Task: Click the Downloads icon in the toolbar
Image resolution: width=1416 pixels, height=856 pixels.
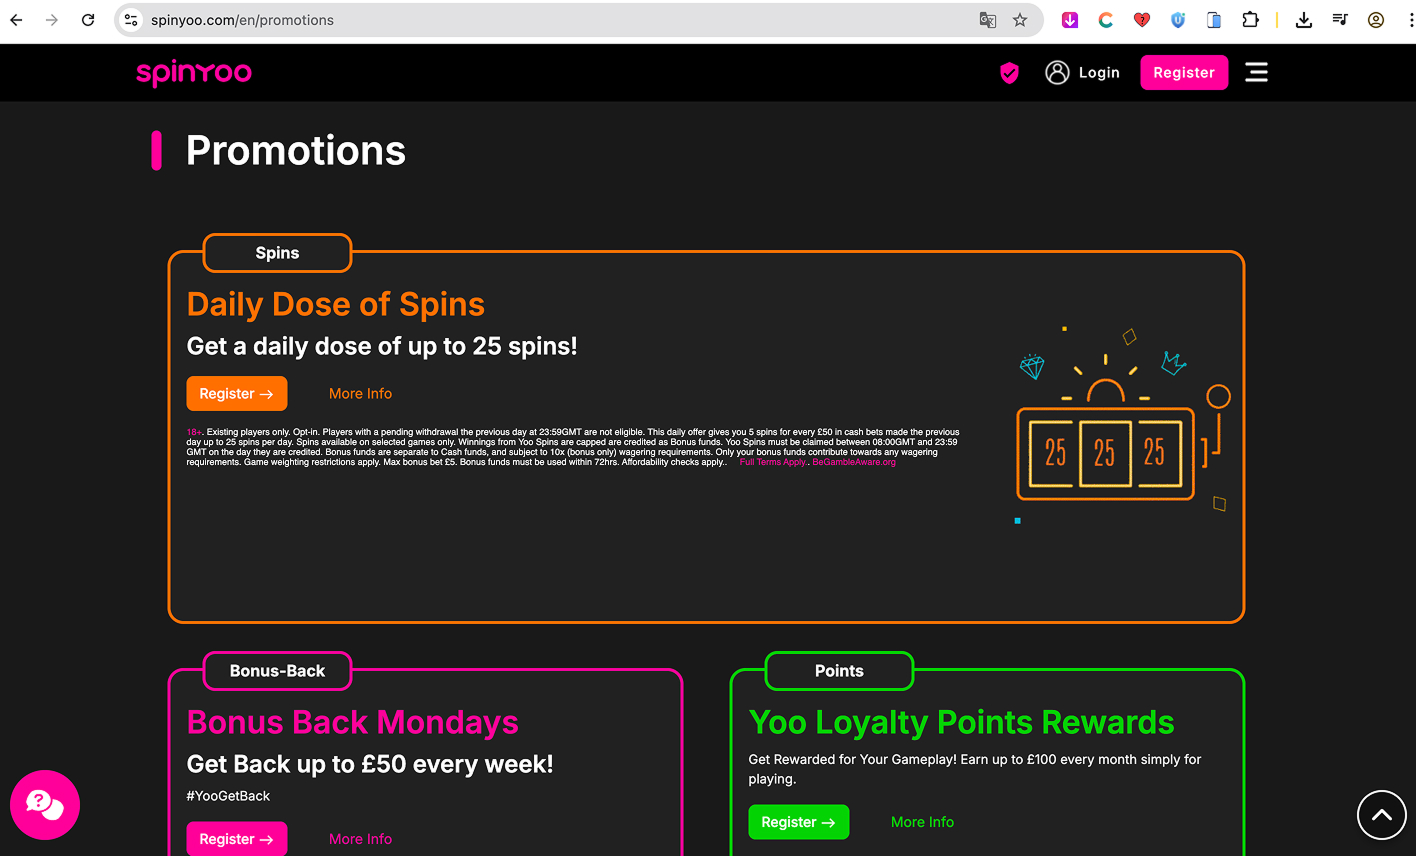Action: (x=1303, y=19)
